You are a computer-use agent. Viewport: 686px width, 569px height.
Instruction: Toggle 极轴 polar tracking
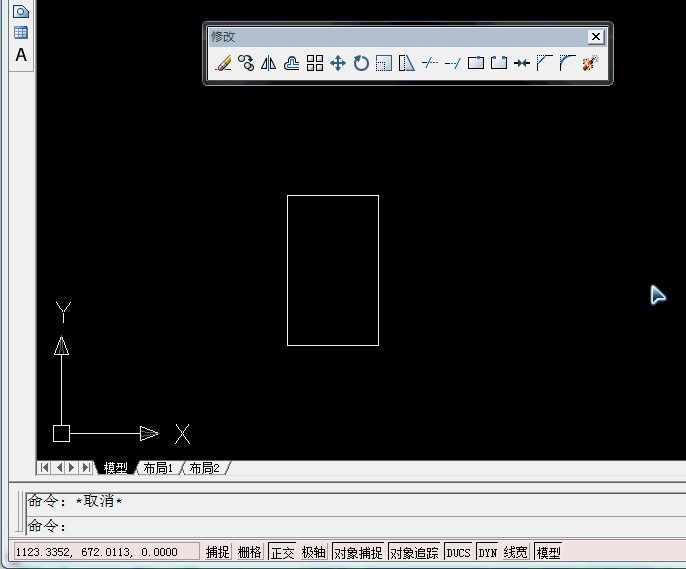(x=314, y=552)
